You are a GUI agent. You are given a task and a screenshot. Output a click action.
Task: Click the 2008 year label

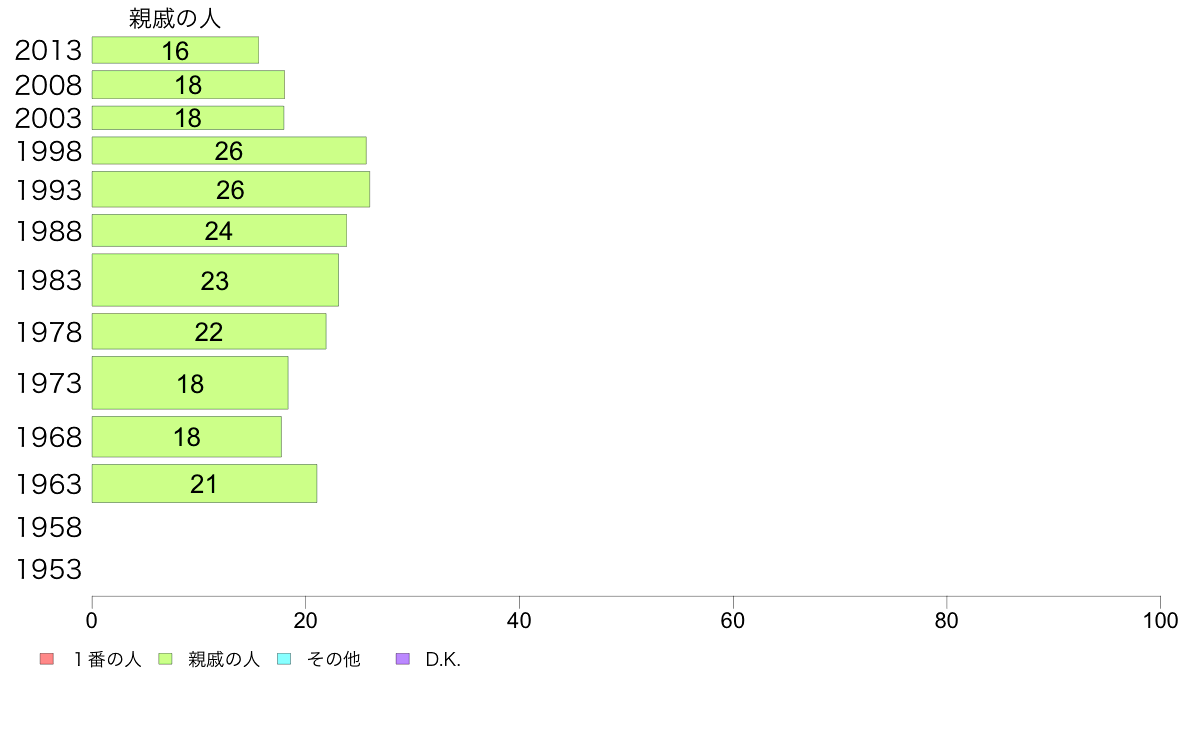[x=49, y=85]
